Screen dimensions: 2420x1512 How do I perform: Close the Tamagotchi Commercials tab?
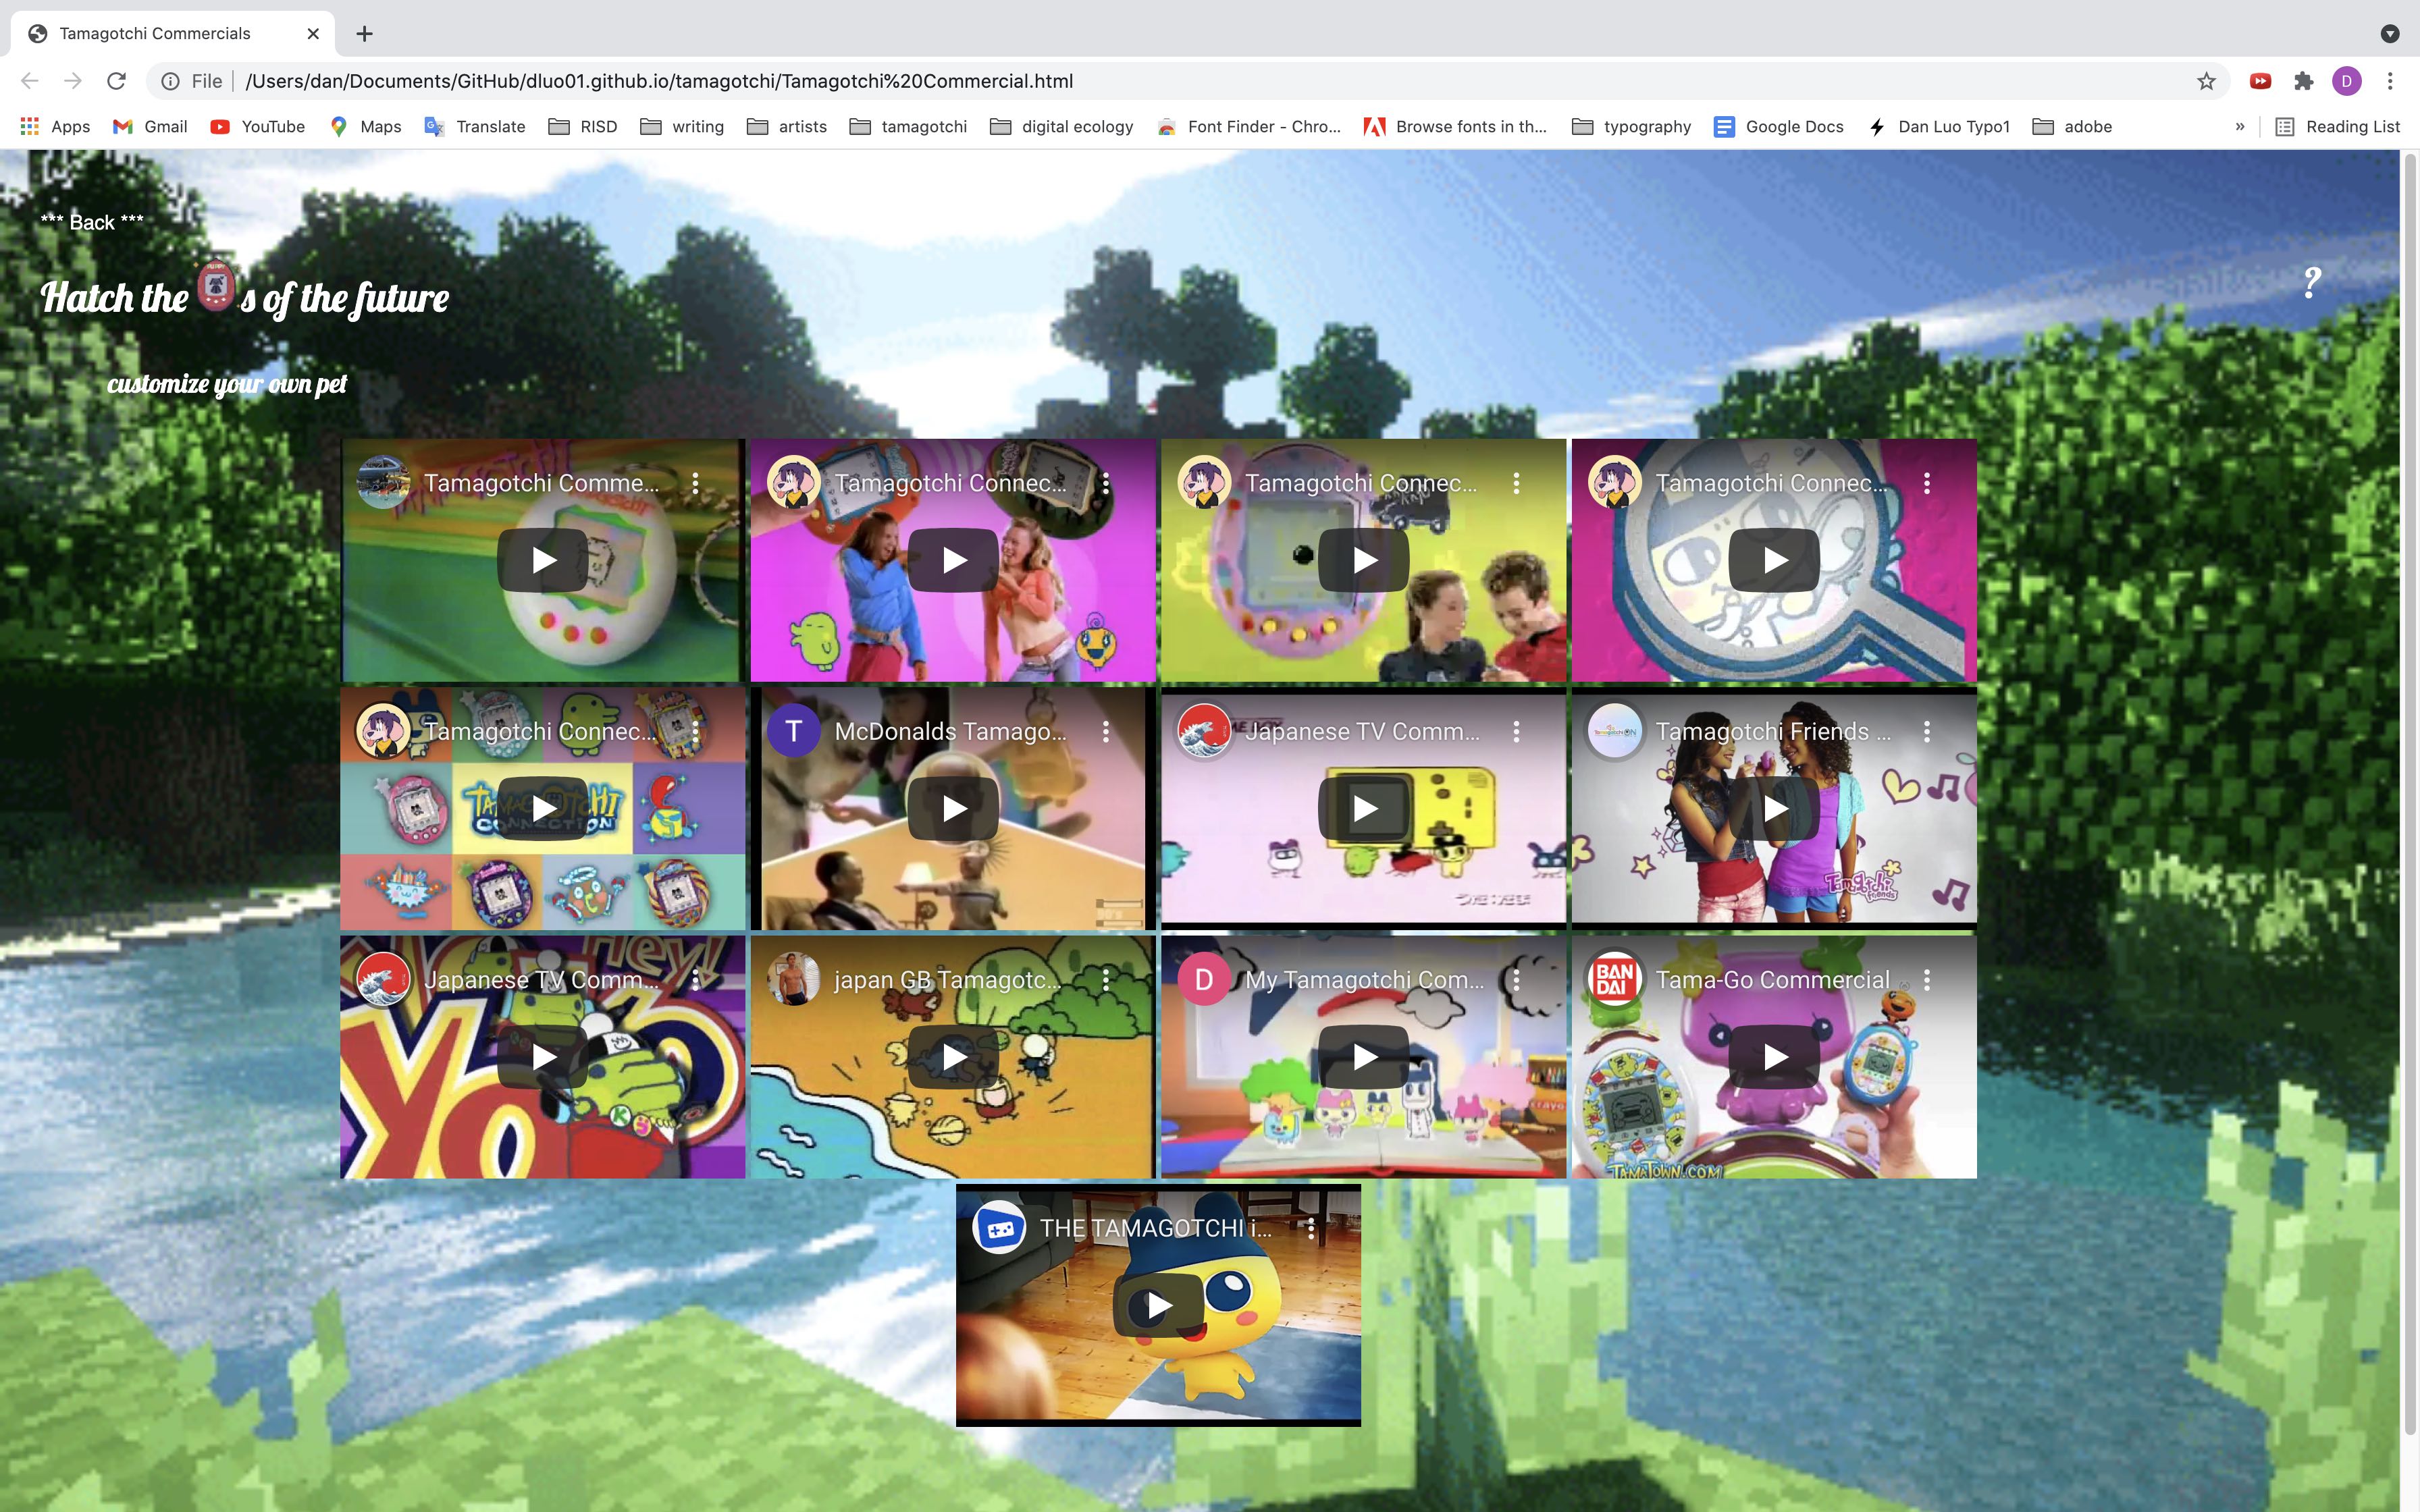click(313, 34)
